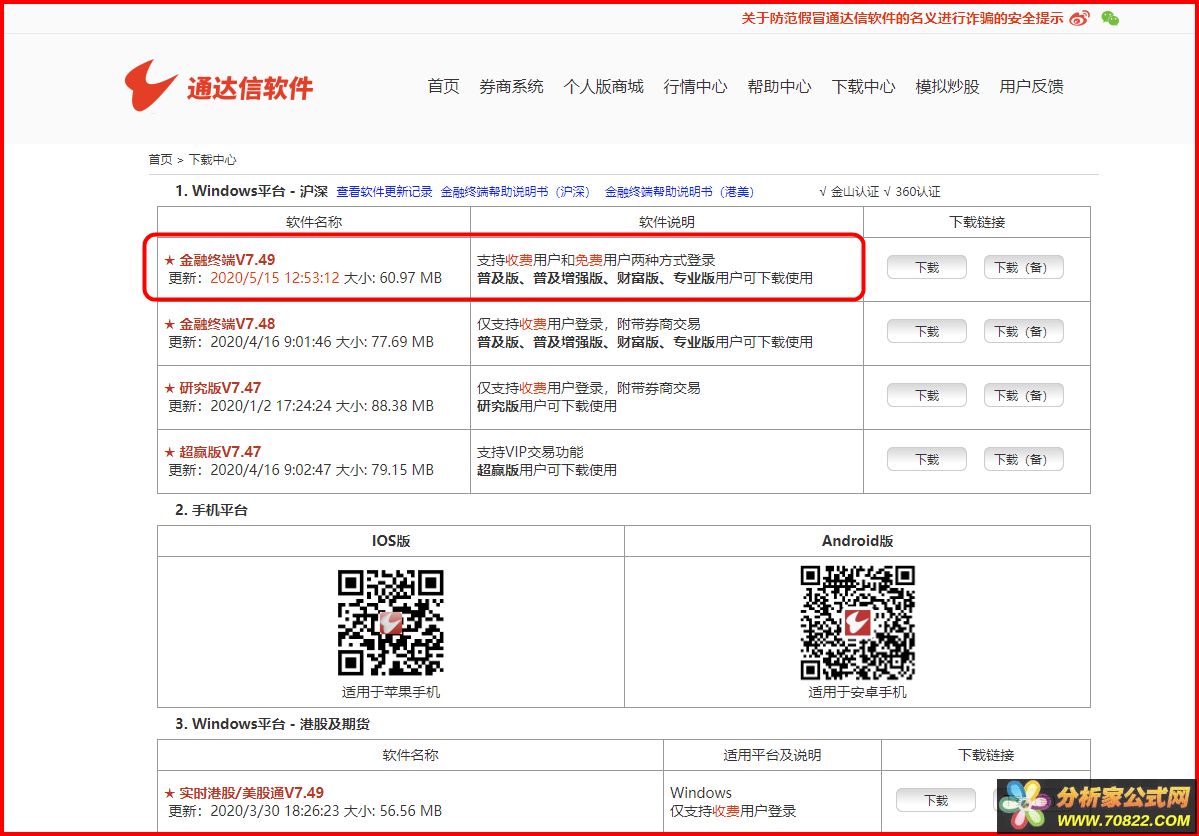Open the 模拟炒股 menu item
The height and width of the screenshot is (836, 1199).
click(x=947, y=86)
